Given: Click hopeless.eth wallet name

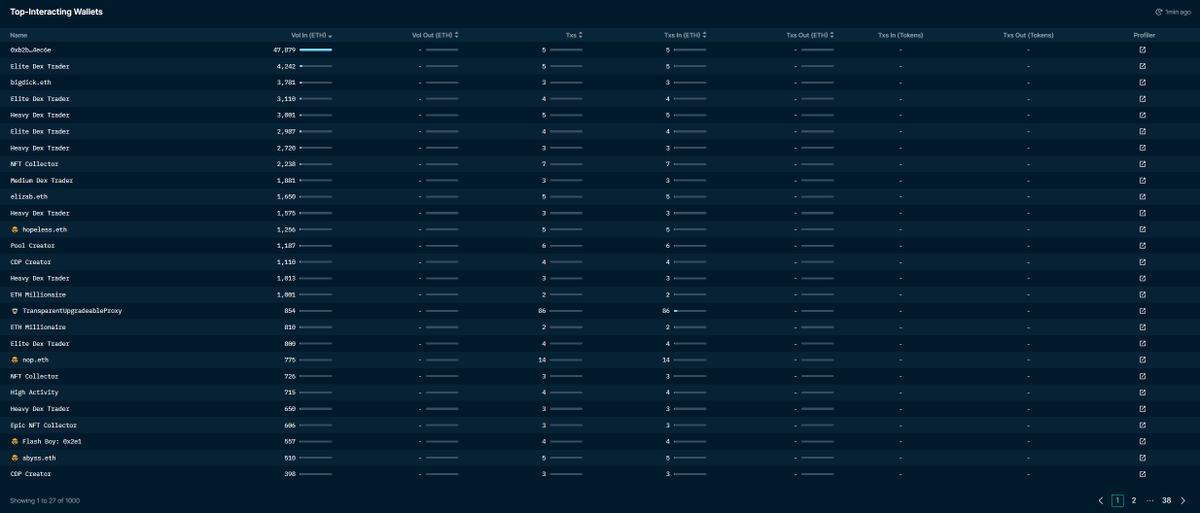Looking at the screenshot, I should 45,229.
